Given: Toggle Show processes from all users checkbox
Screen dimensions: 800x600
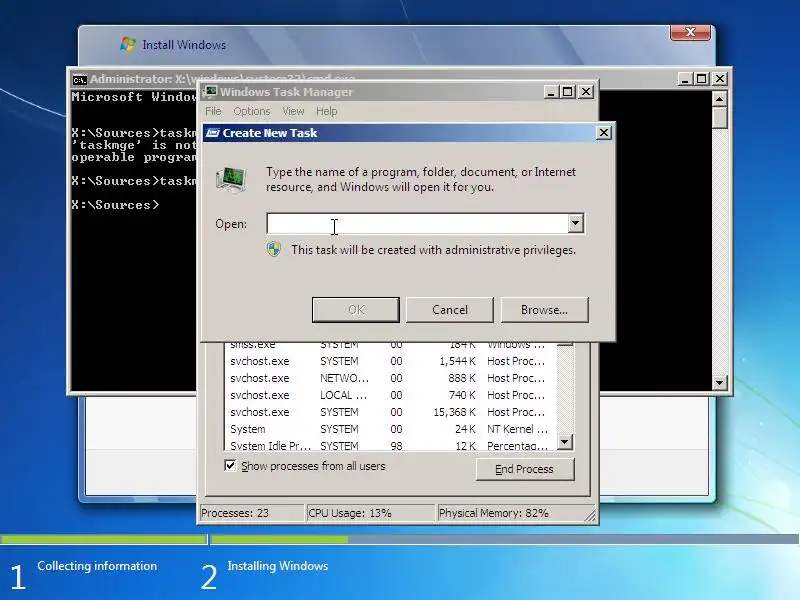Looking at the screenshot, I should (230, 465).
